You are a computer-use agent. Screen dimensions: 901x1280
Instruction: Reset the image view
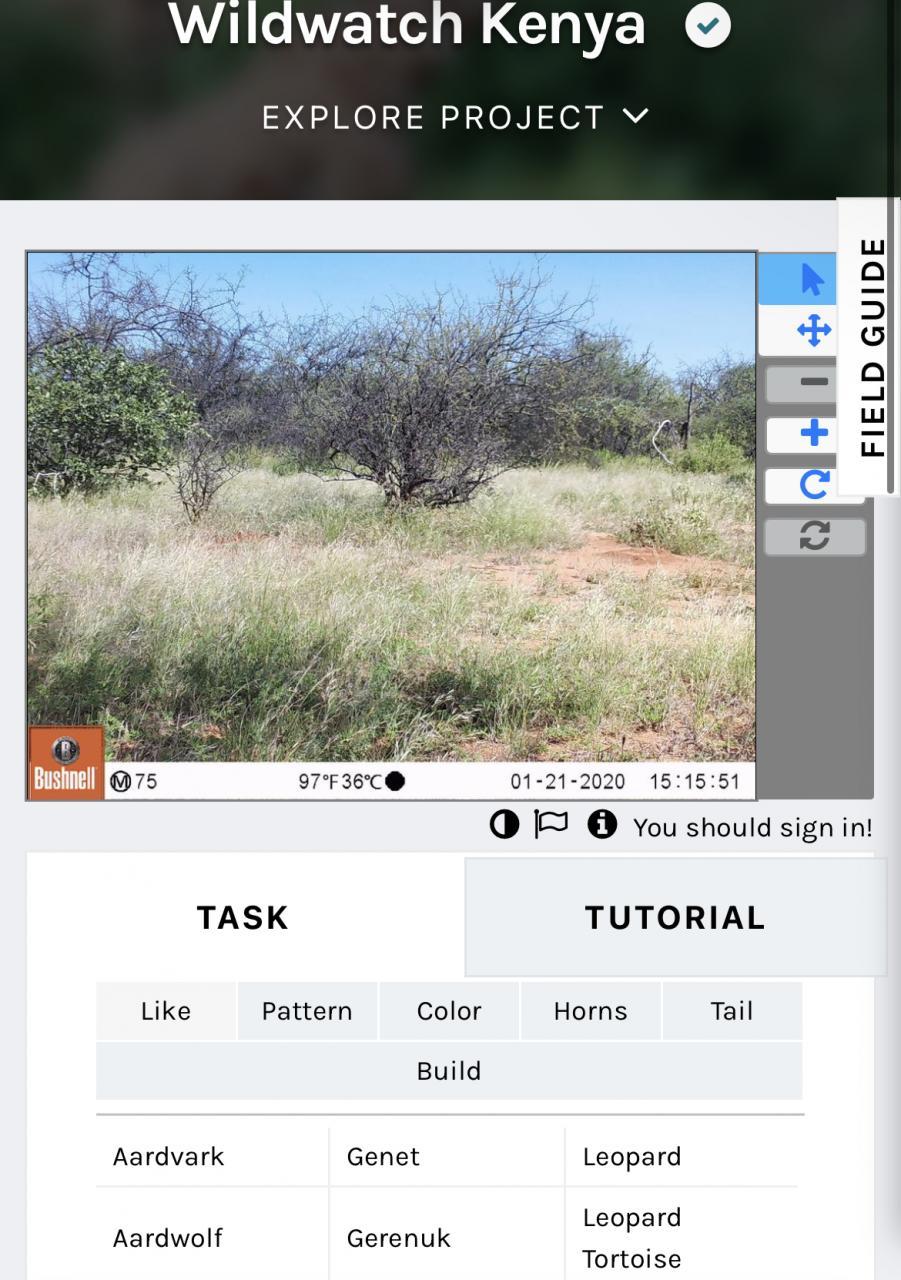tap(814, 536)
